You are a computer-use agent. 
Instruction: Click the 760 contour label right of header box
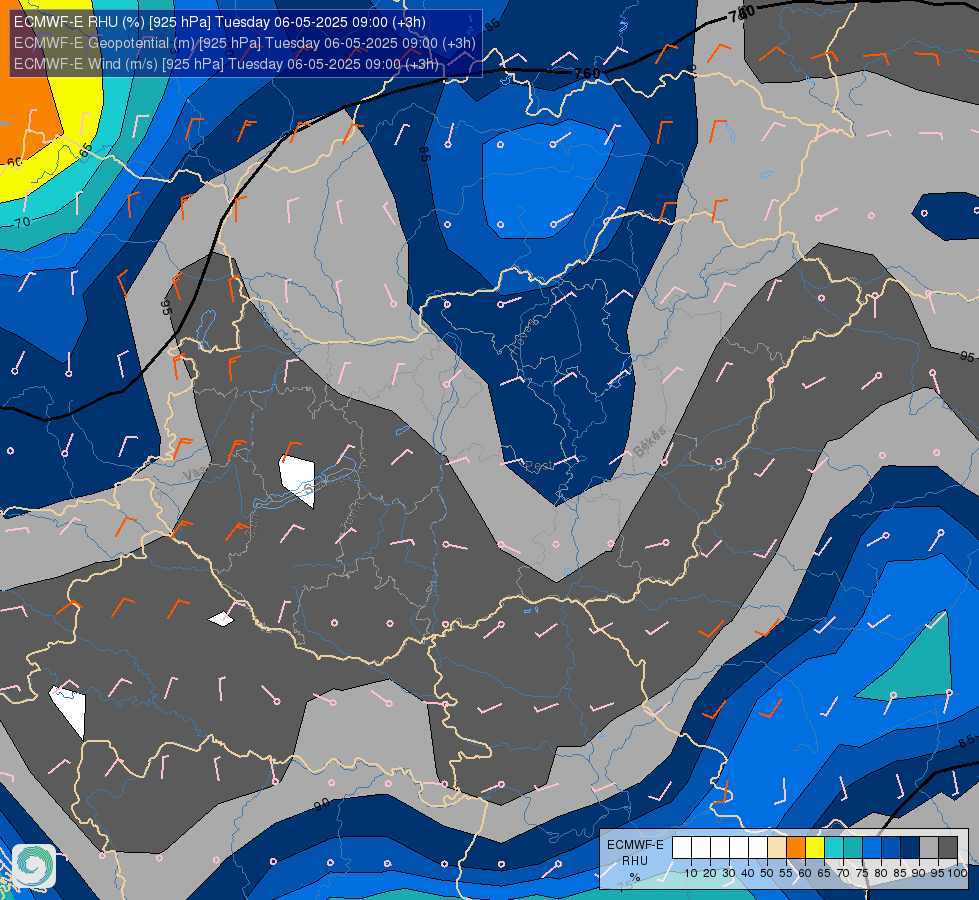[x=587, y=74]
